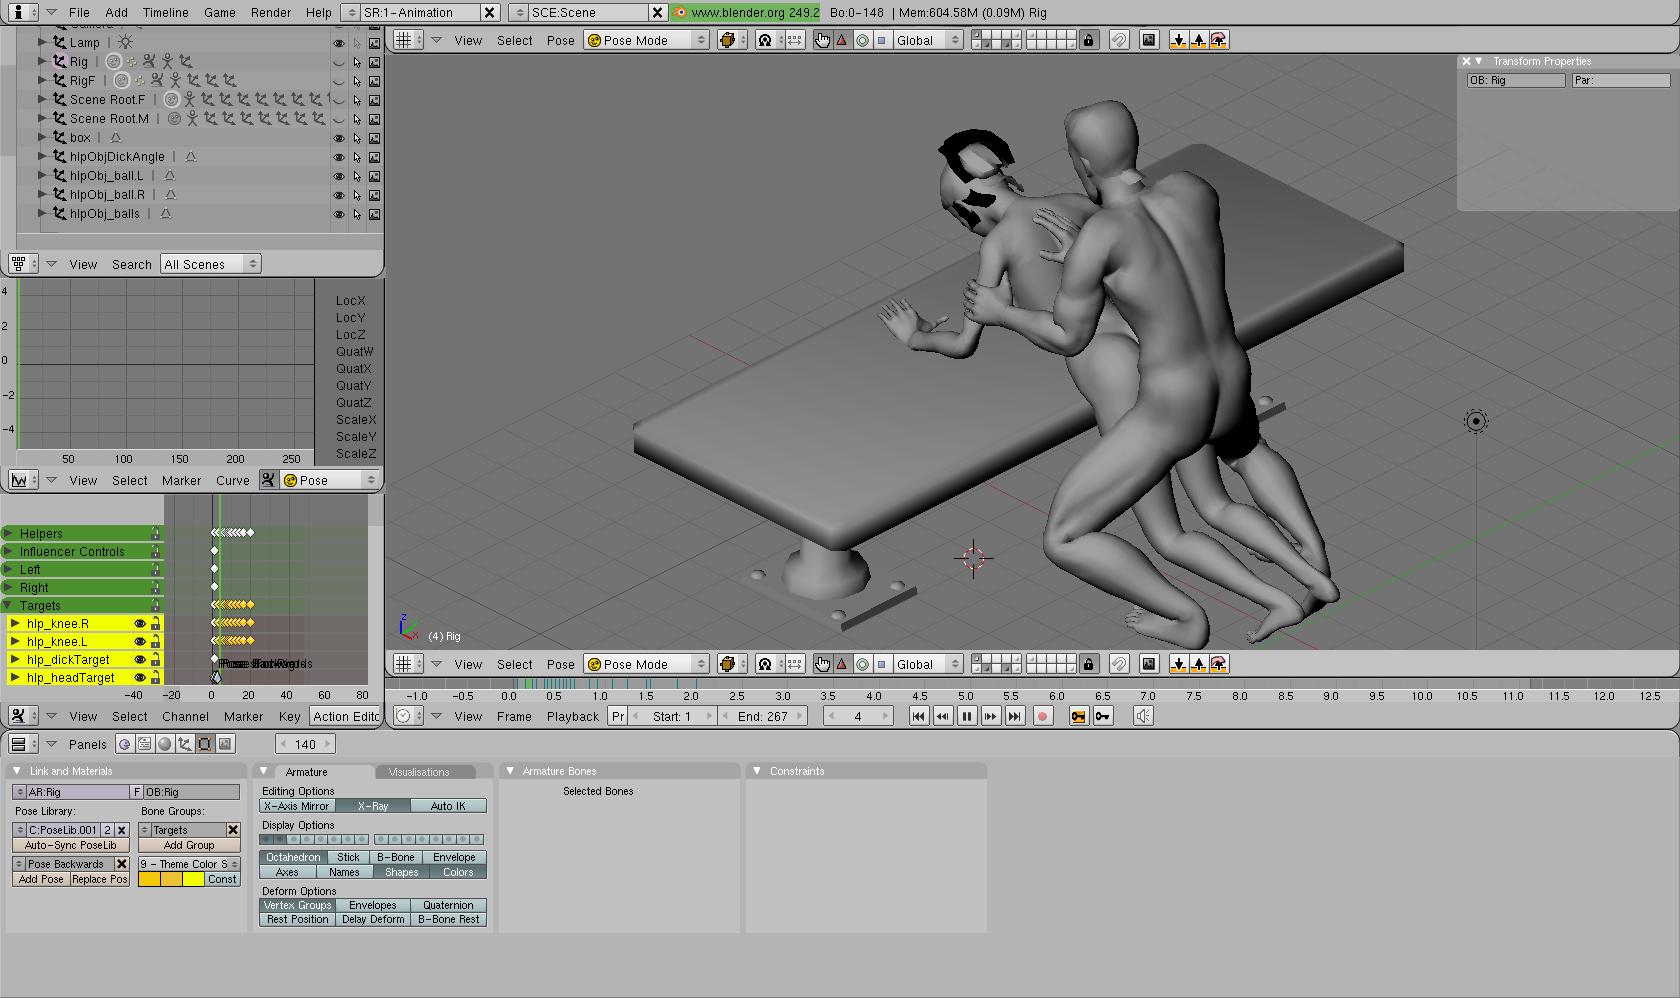Viewport: 1680px width, 998px height.
Task: Click the red record button in timeline
Action: 1042,716
